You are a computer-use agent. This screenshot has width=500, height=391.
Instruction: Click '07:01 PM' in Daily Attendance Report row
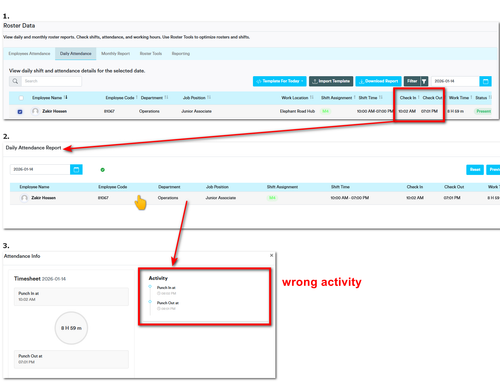pyautogui.click(x=452, y=198)
